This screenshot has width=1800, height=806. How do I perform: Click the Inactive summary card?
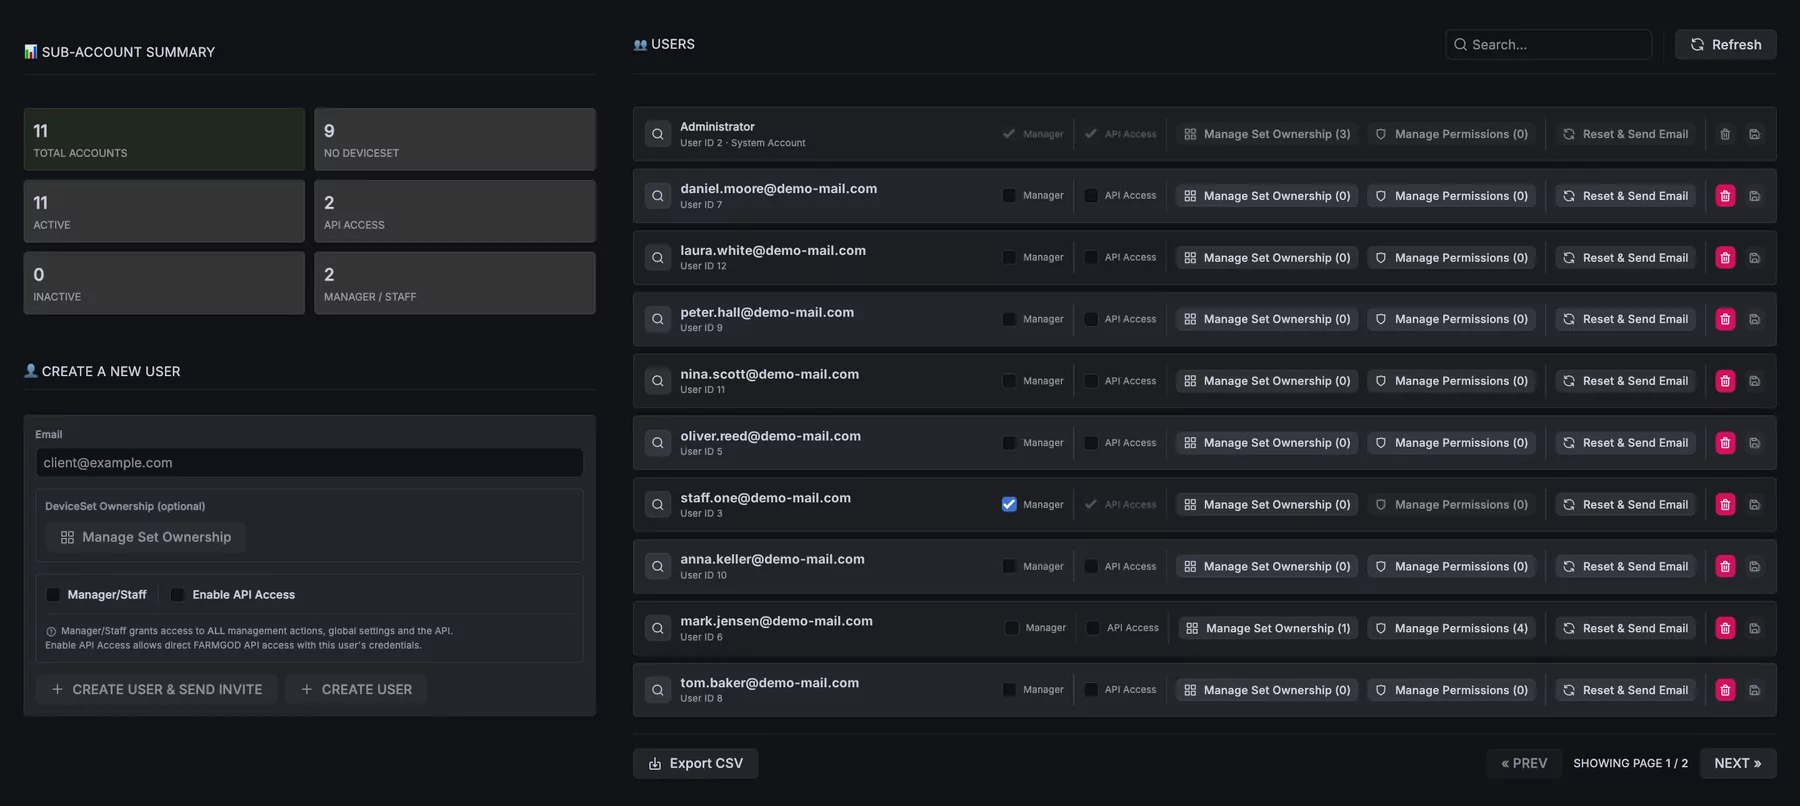click(164, 283)
